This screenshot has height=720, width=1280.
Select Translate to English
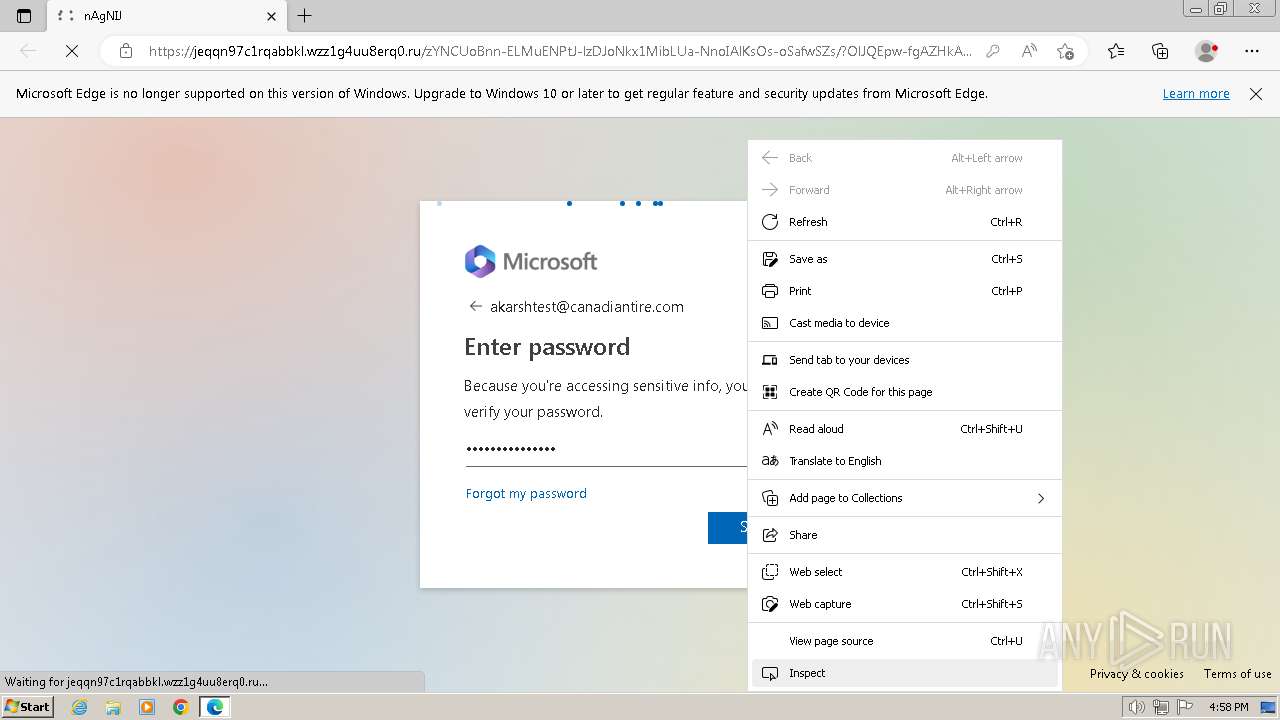[x=905, y=461]
